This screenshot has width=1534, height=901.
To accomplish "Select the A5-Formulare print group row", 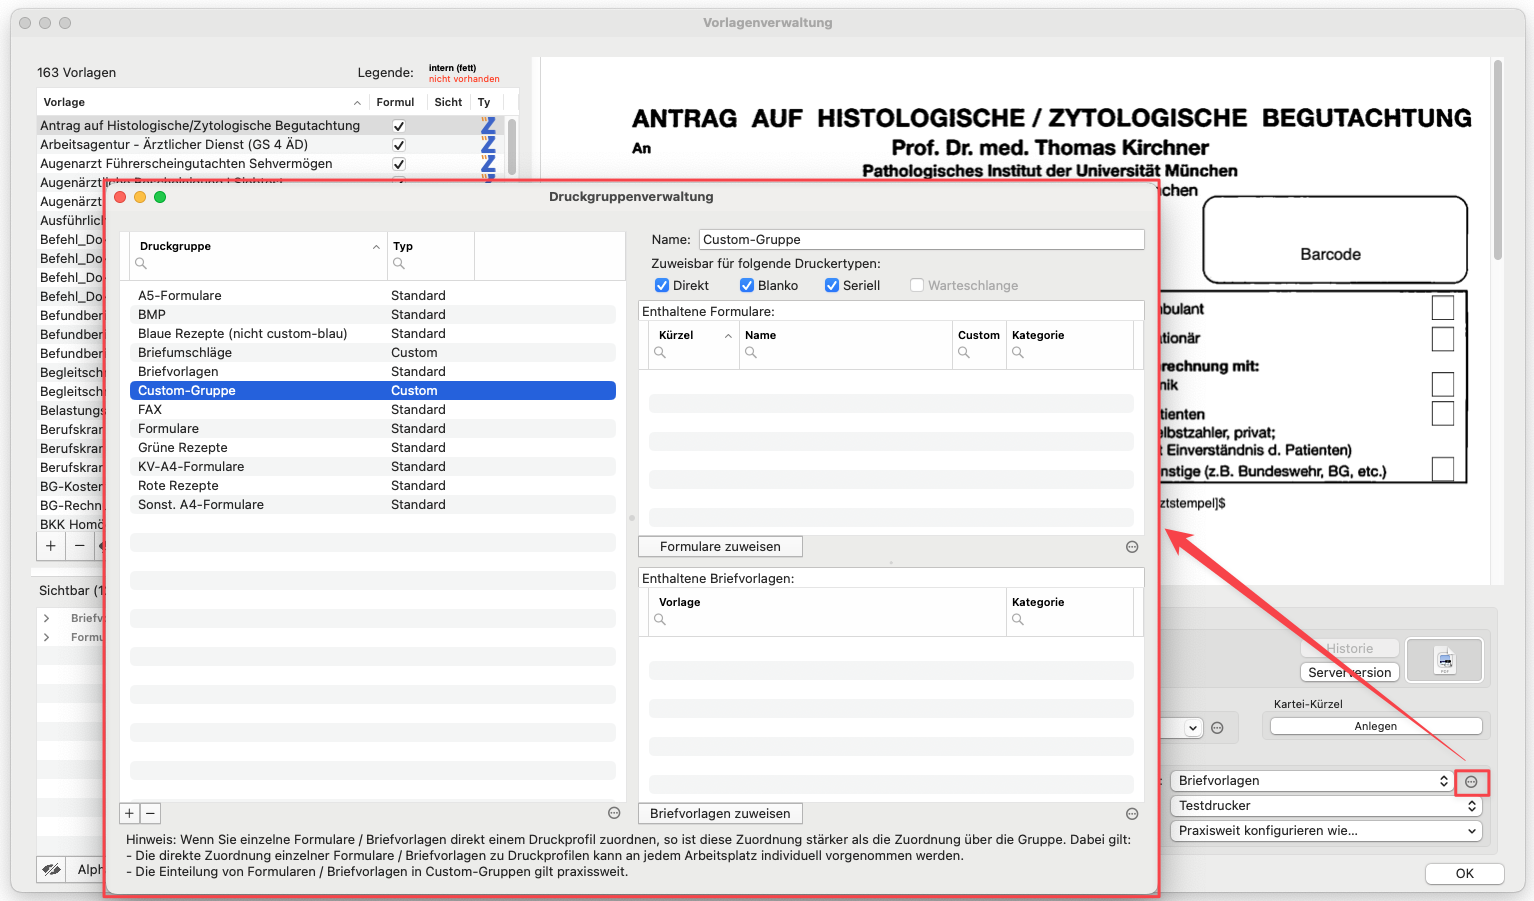I will point(373,296).
